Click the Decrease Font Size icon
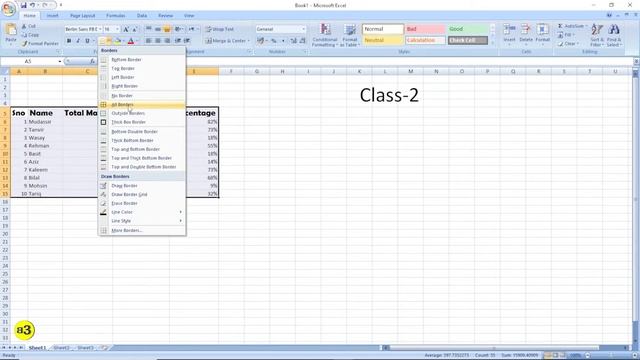This screenshot has height=360, width=640. pyautogui.click(x=134, y=29)
